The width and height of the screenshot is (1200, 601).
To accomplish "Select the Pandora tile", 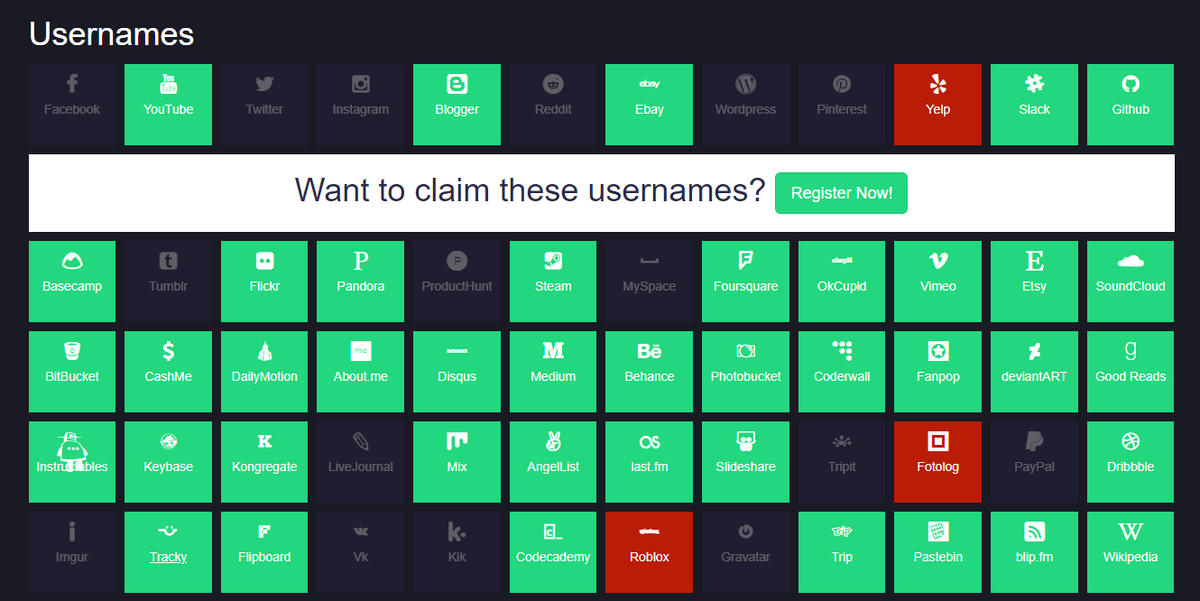I will pyautogui.click(x=360, y=281).
